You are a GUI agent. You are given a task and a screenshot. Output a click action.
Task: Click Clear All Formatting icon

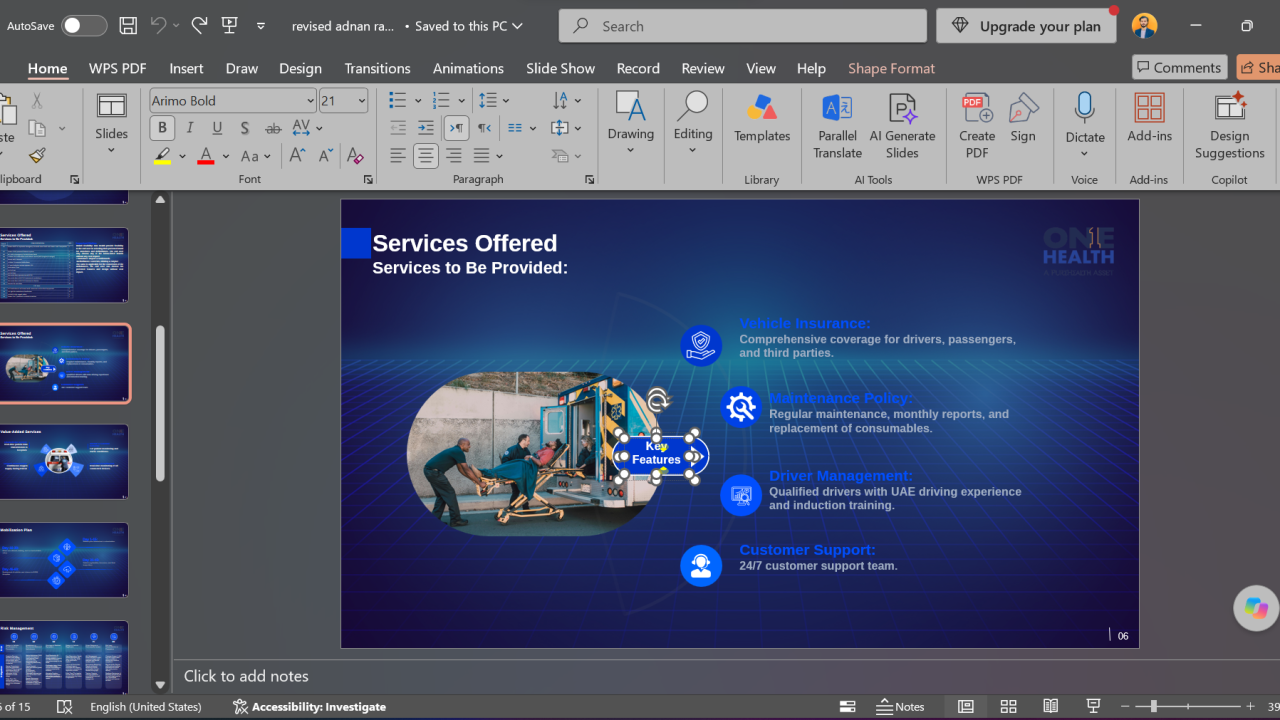click(x=354, y=156)
